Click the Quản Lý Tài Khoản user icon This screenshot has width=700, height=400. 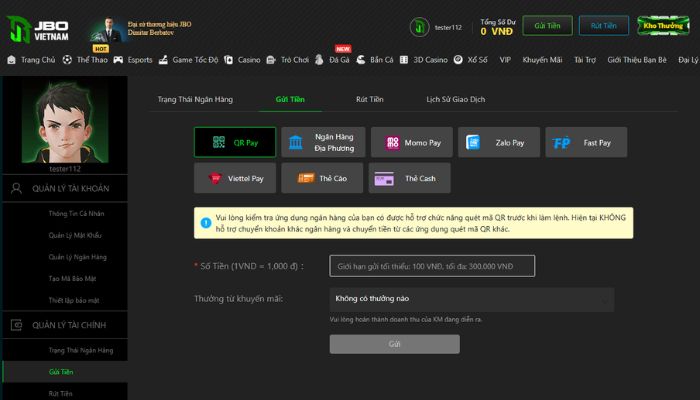16,188
